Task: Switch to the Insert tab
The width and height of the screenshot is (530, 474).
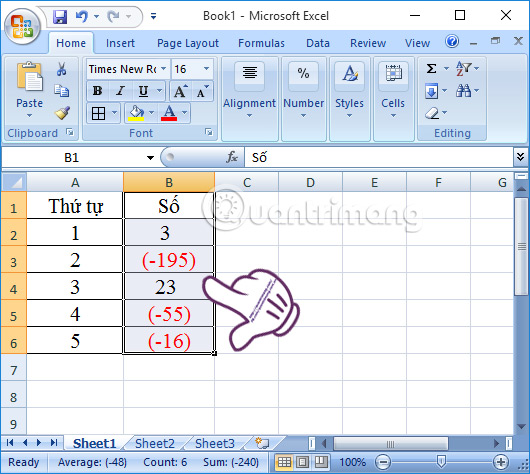Action: click(x=120, y=43)
